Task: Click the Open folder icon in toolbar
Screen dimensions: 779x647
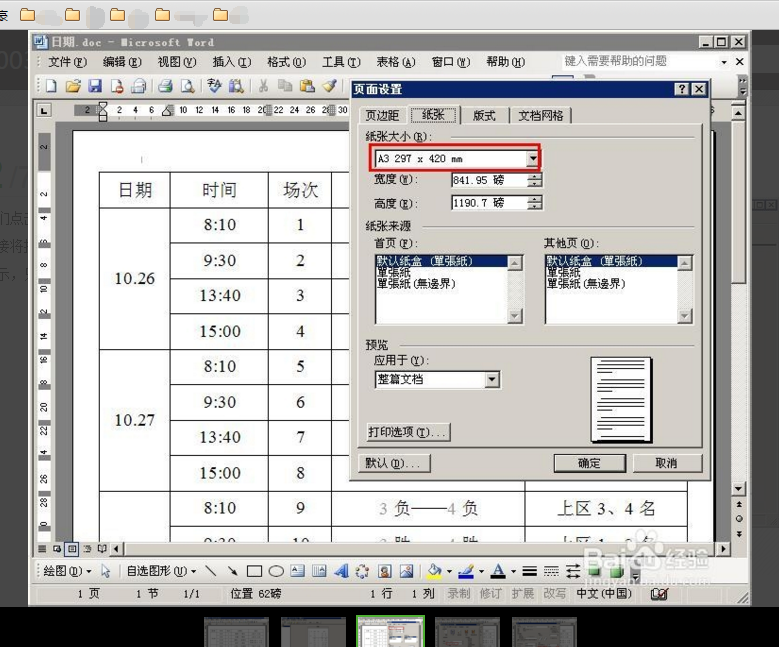Action: tap(73, 87)
